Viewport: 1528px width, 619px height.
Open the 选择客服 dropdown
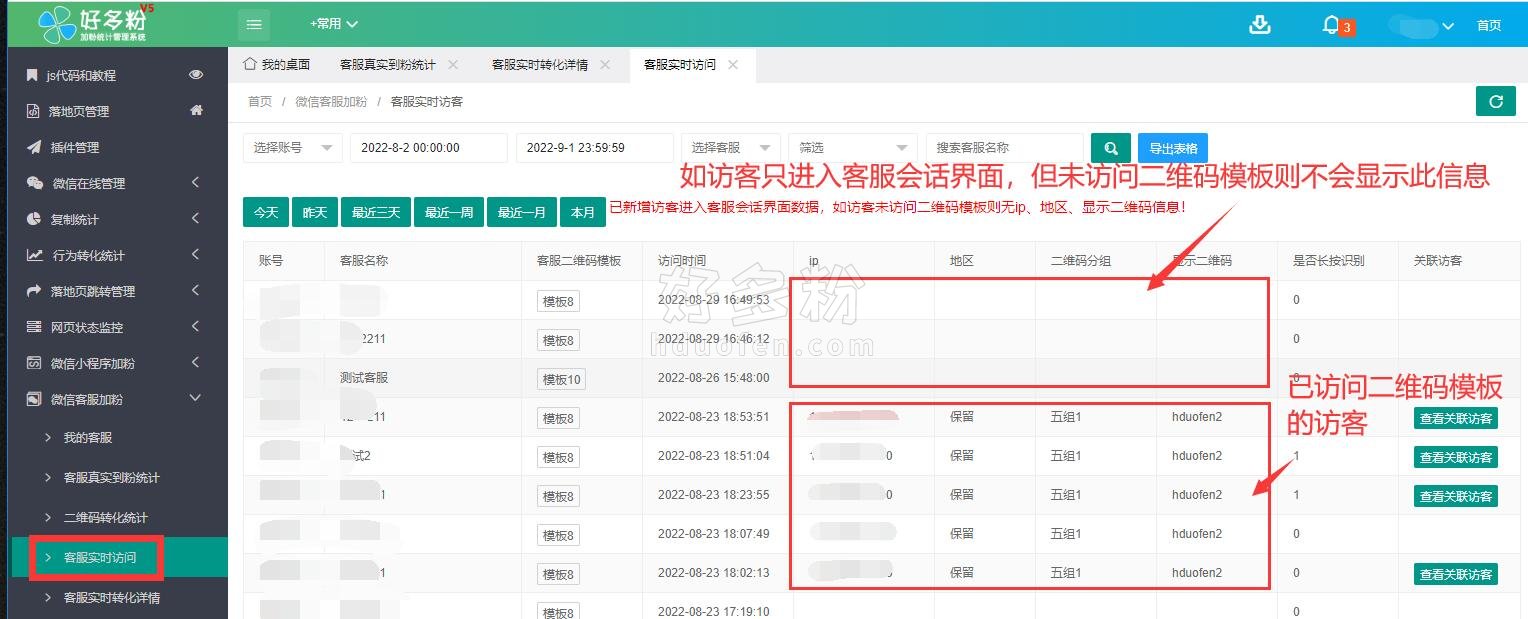click(x=730, y=148)
